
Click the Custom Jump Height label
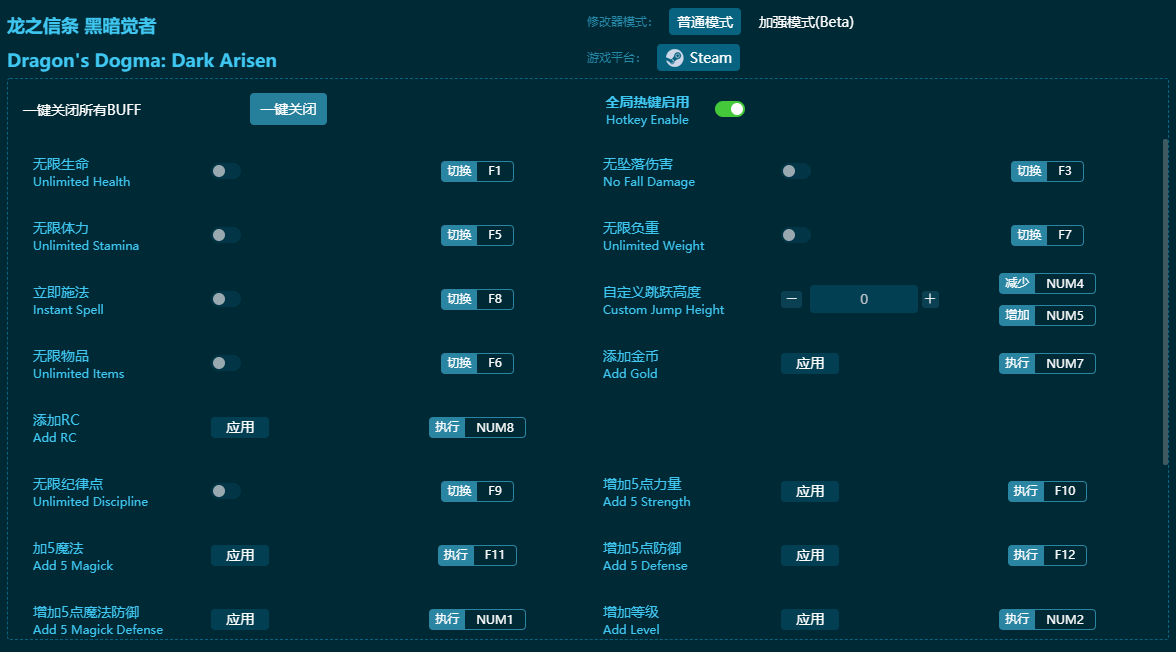coord(663,310)
